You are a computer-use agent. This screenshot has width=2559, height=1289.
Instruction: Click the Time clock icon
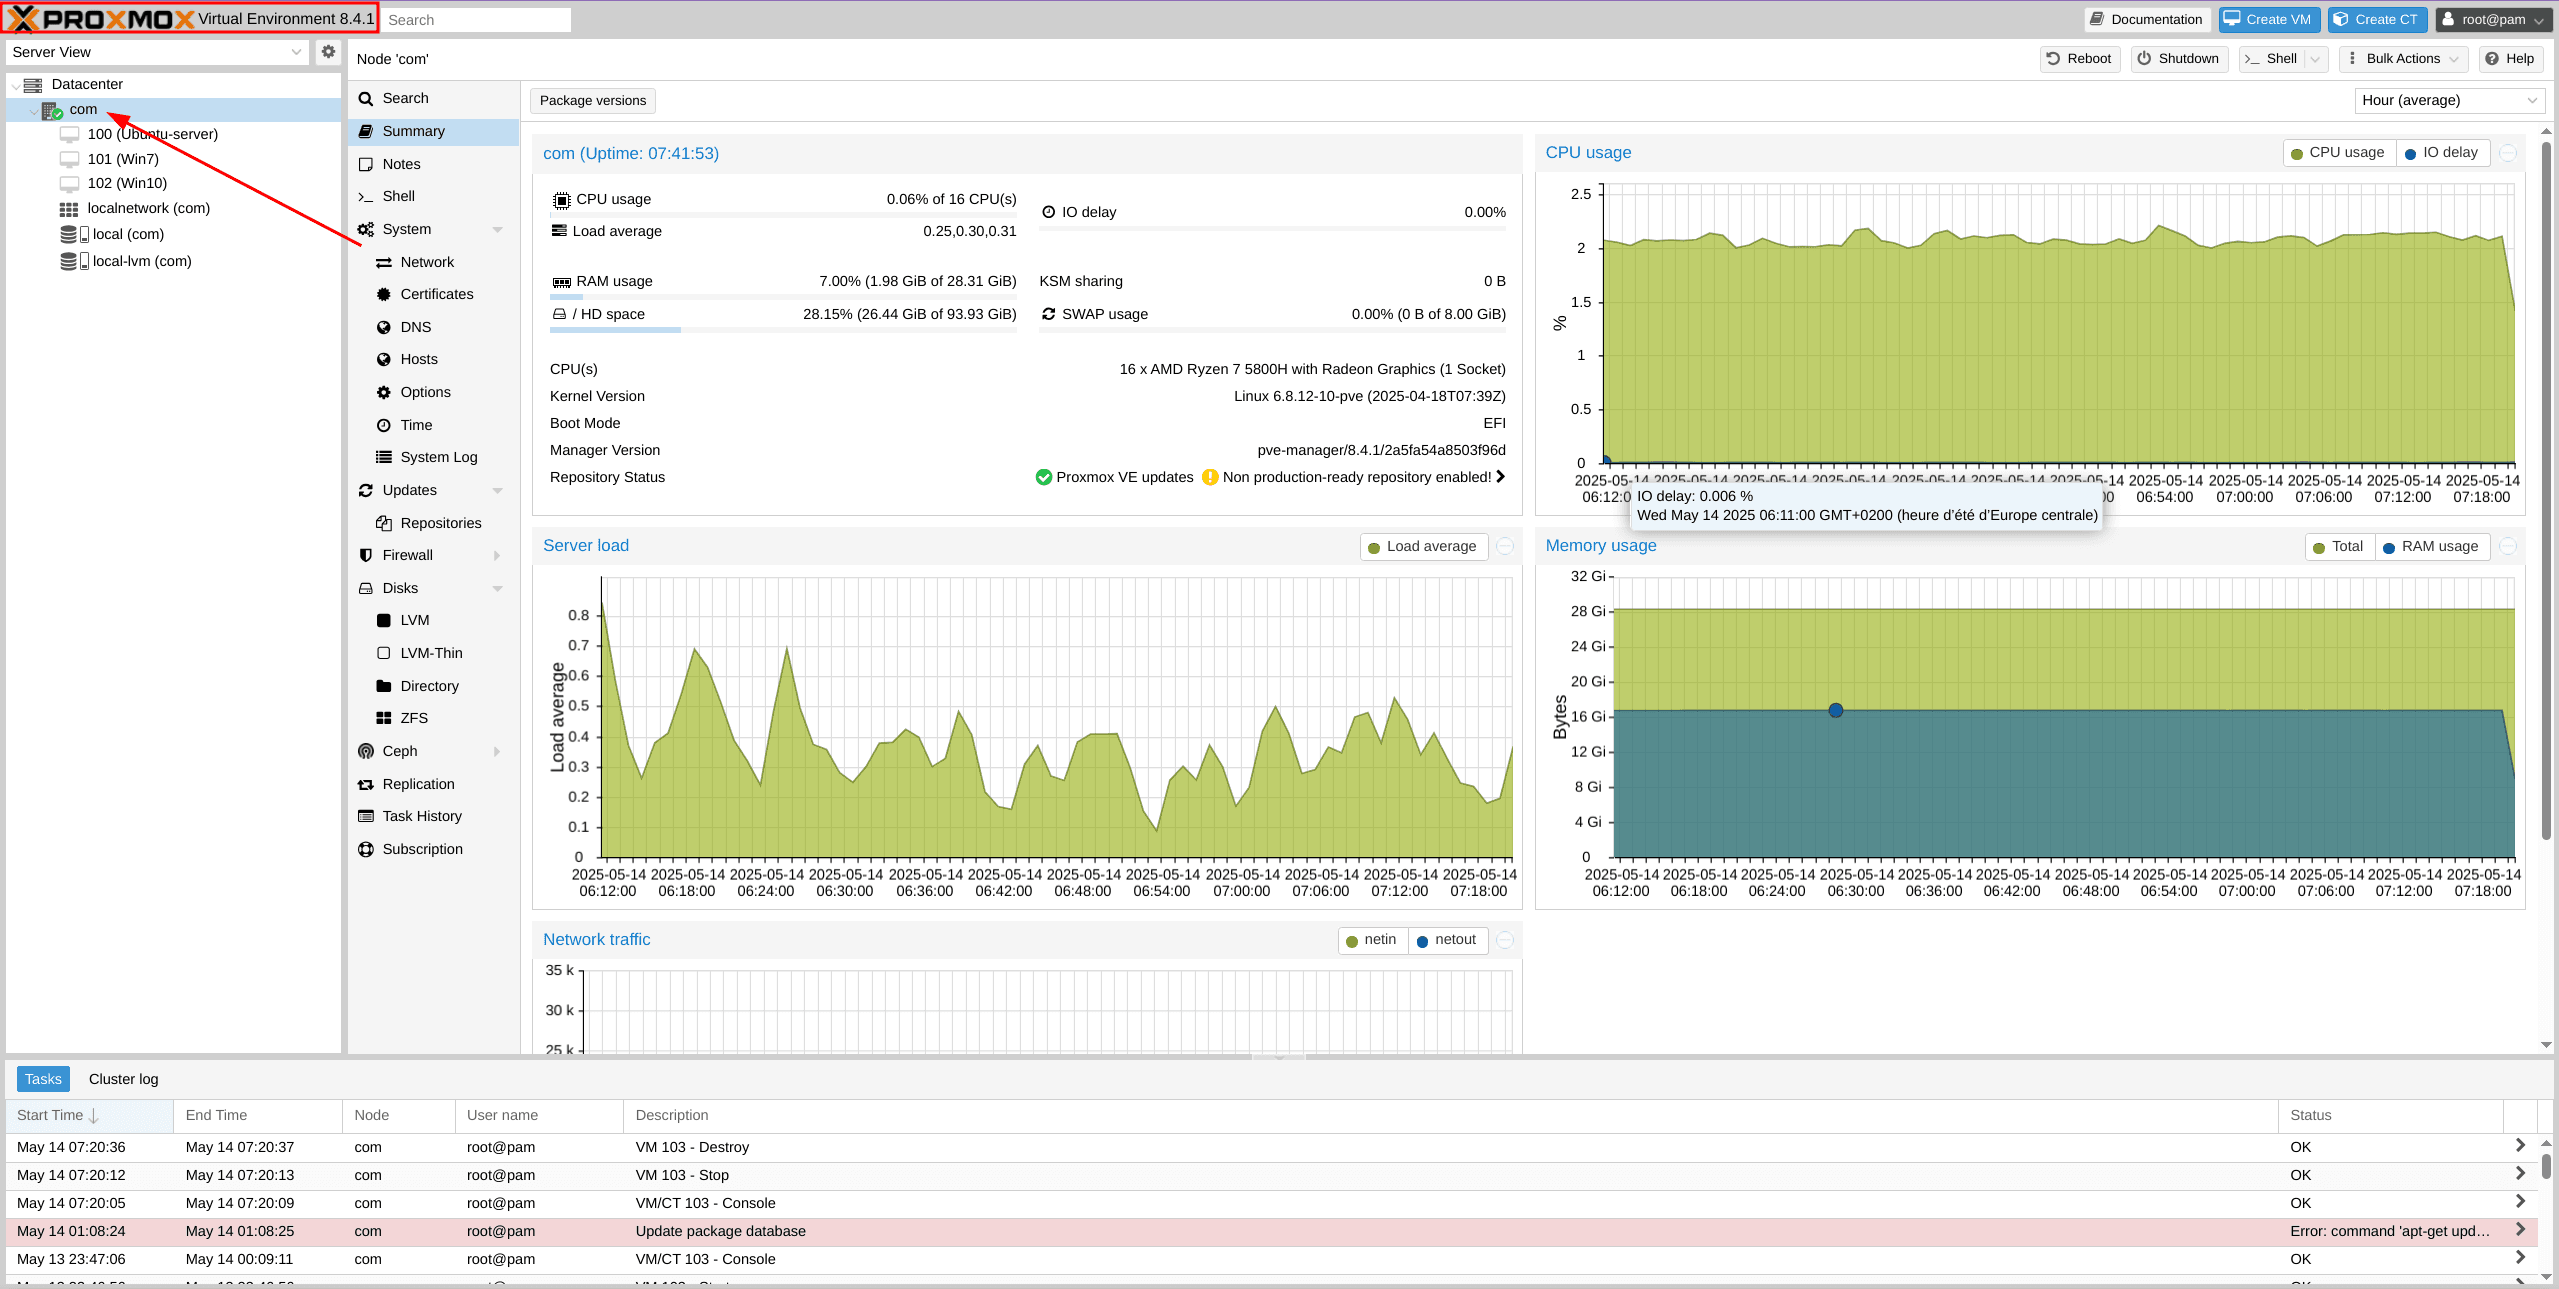tap(384, 425)
